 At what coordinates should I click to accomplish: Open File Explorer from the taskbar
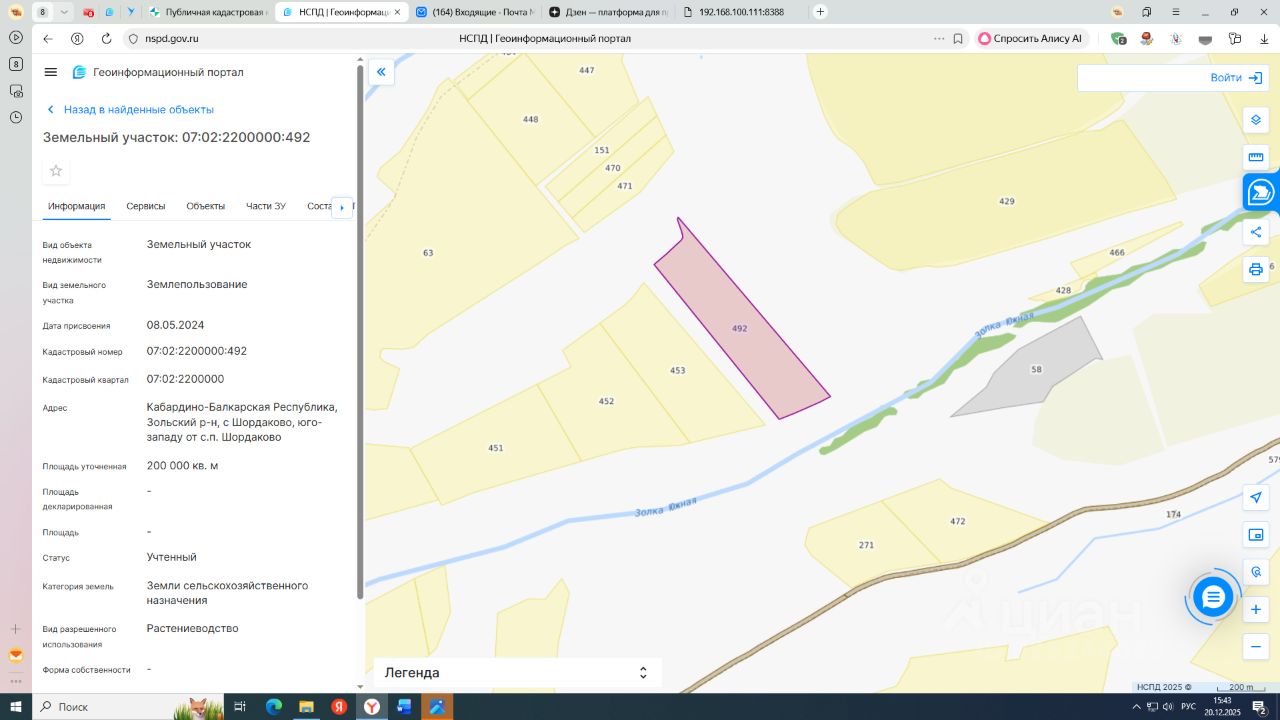[x=306, y=707]
